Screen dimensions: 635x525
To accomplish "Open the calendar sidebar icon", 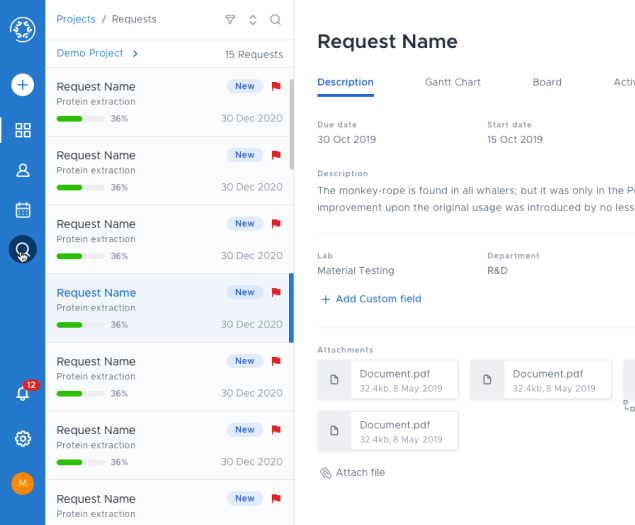I will coord(22,210).
